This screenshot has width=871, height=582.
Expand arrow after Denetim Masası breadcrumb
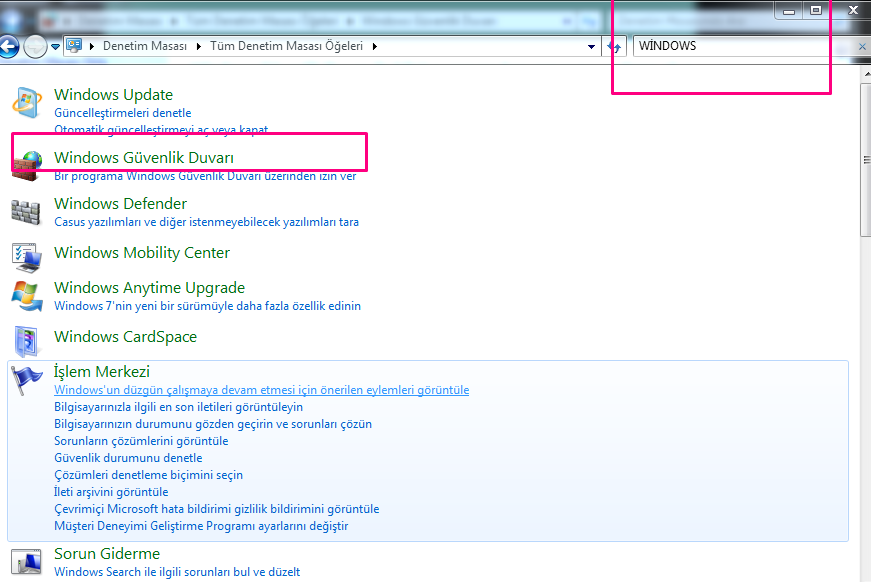(198, 46)
